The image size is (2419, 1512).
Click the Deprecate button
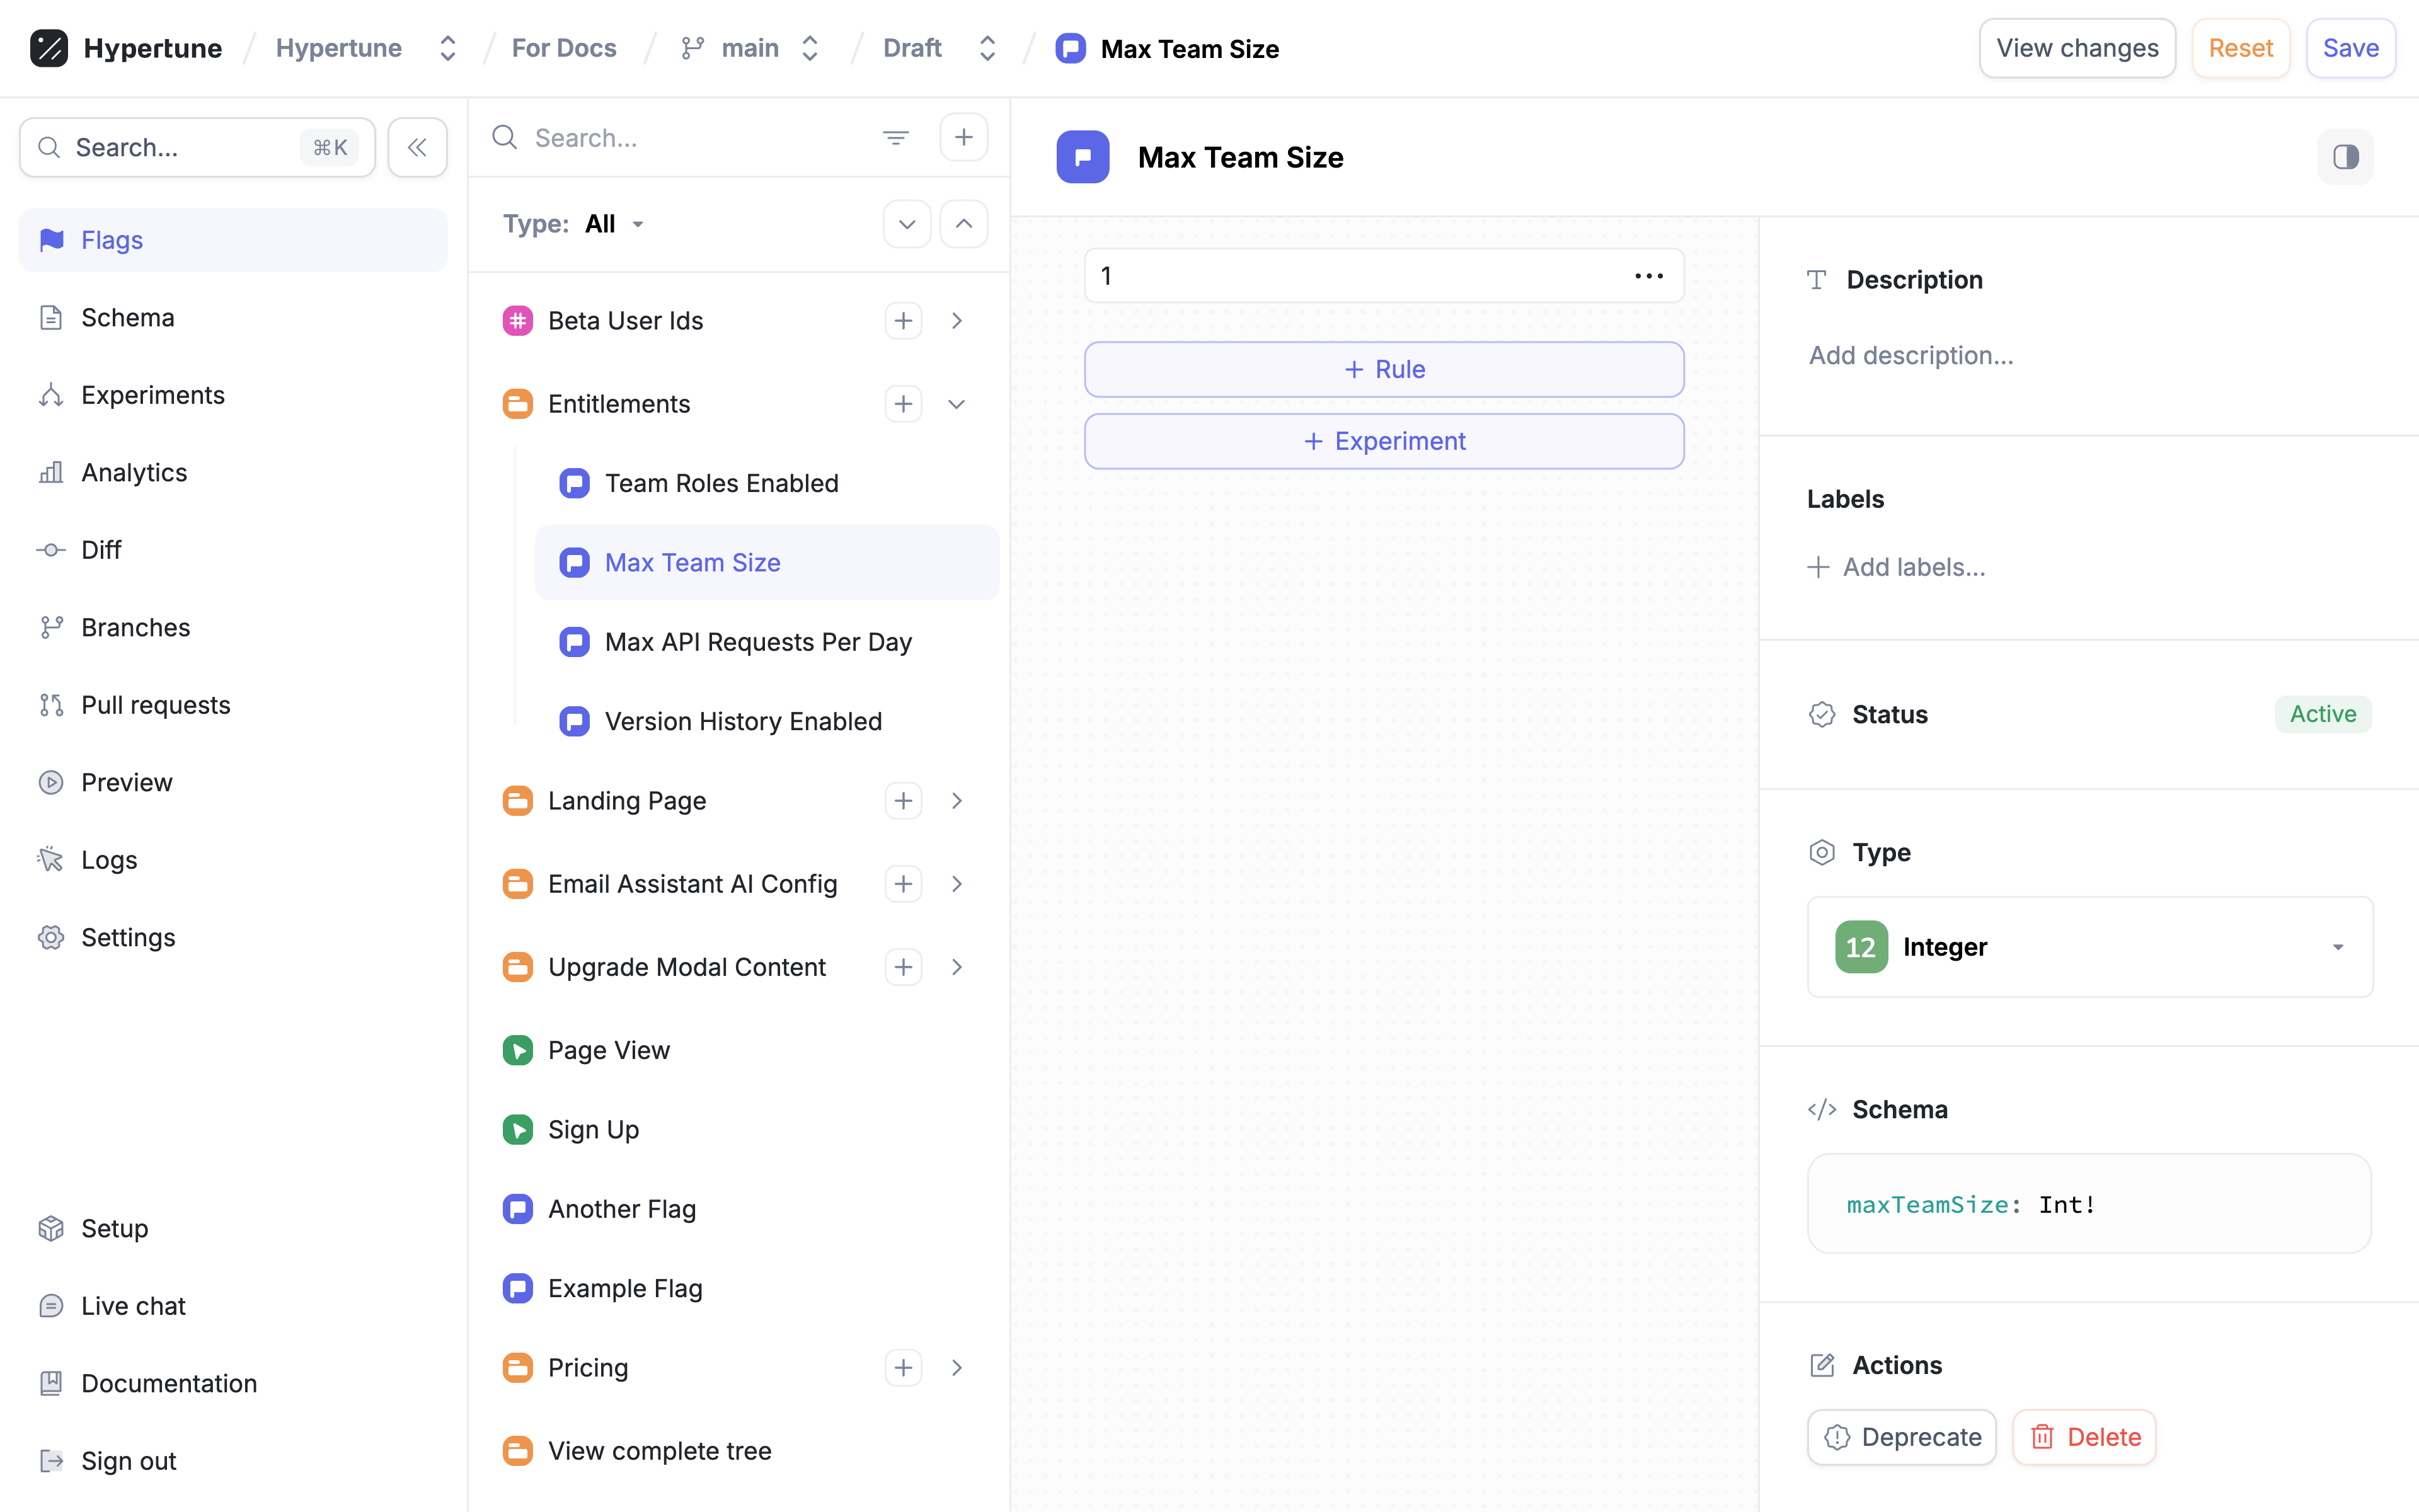[x=1901, y=1437]
